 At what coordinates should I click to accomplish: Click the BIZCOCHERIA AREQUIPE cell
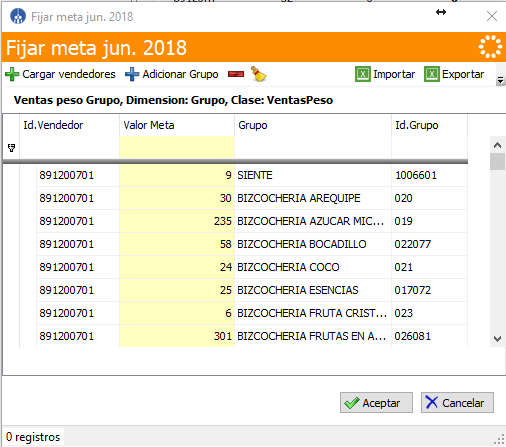click(x=313, y=198)
